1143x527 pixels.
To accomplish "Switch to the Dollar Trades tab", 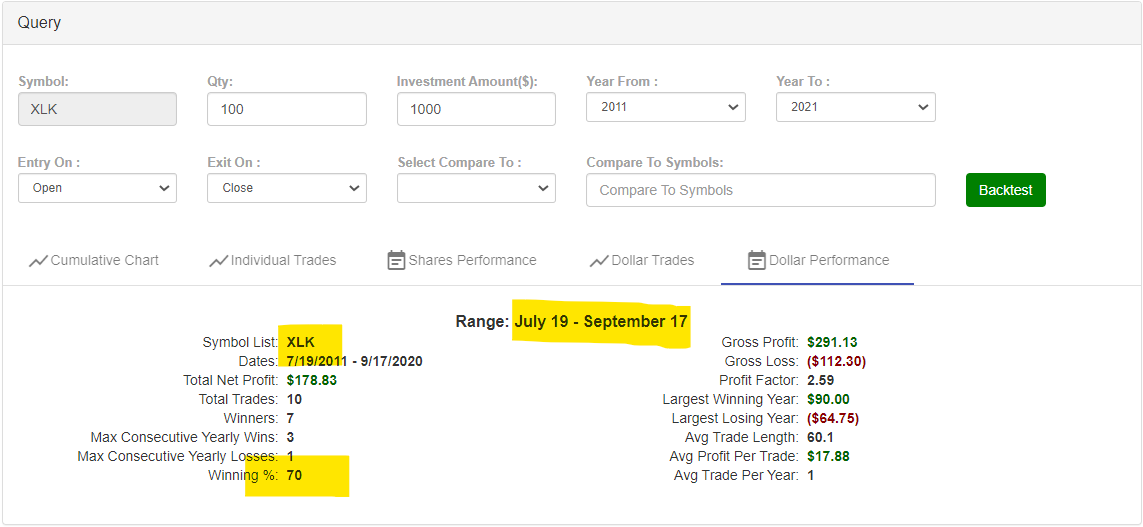I will [x=641, y=260].
